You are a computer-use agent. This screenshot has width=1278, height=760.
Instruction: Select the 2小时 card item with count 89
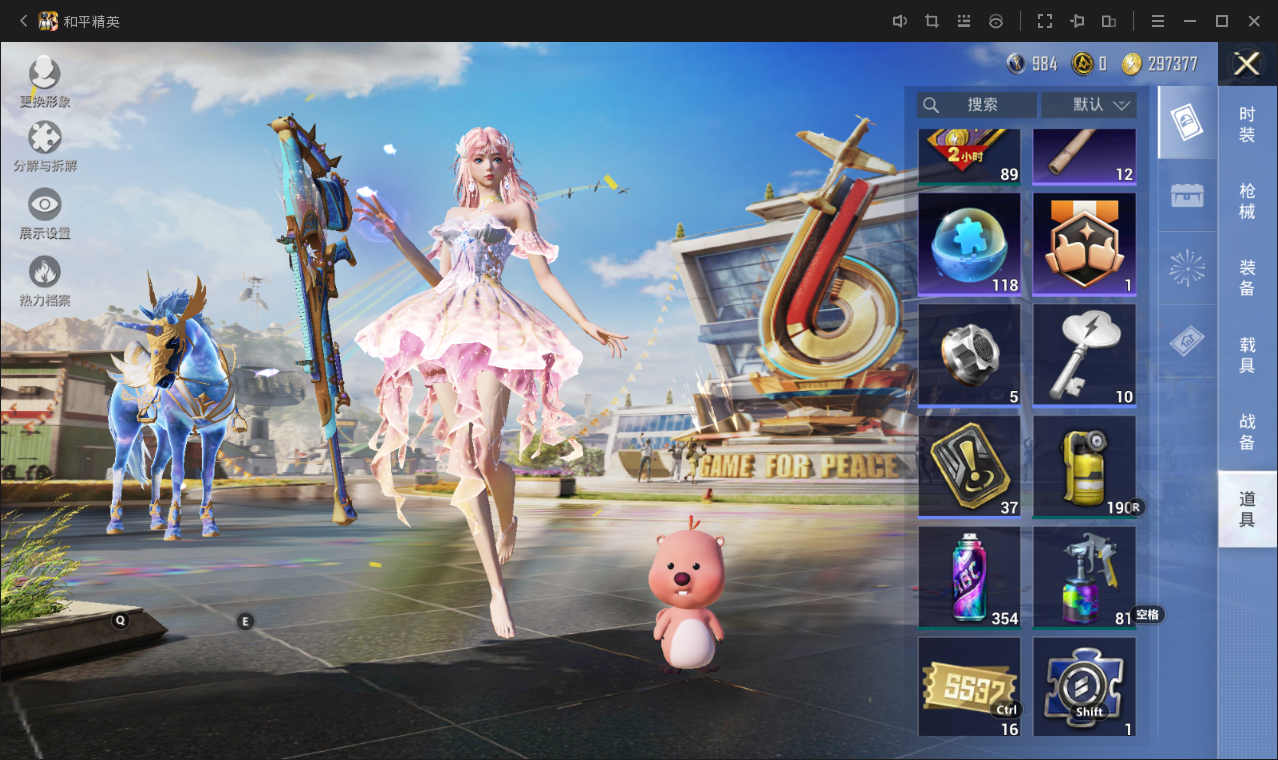point(969,156)
